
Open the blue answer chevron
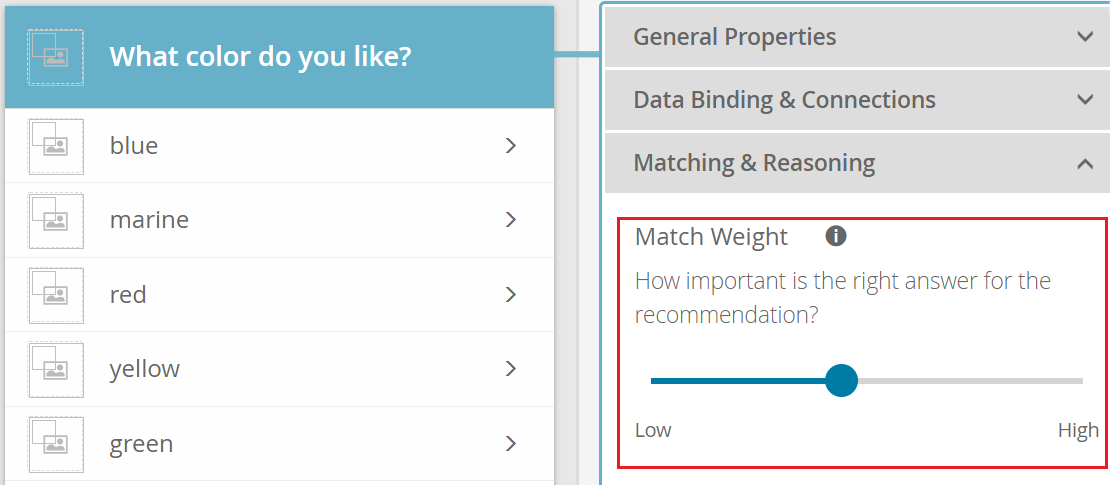(x=511, y=146)
